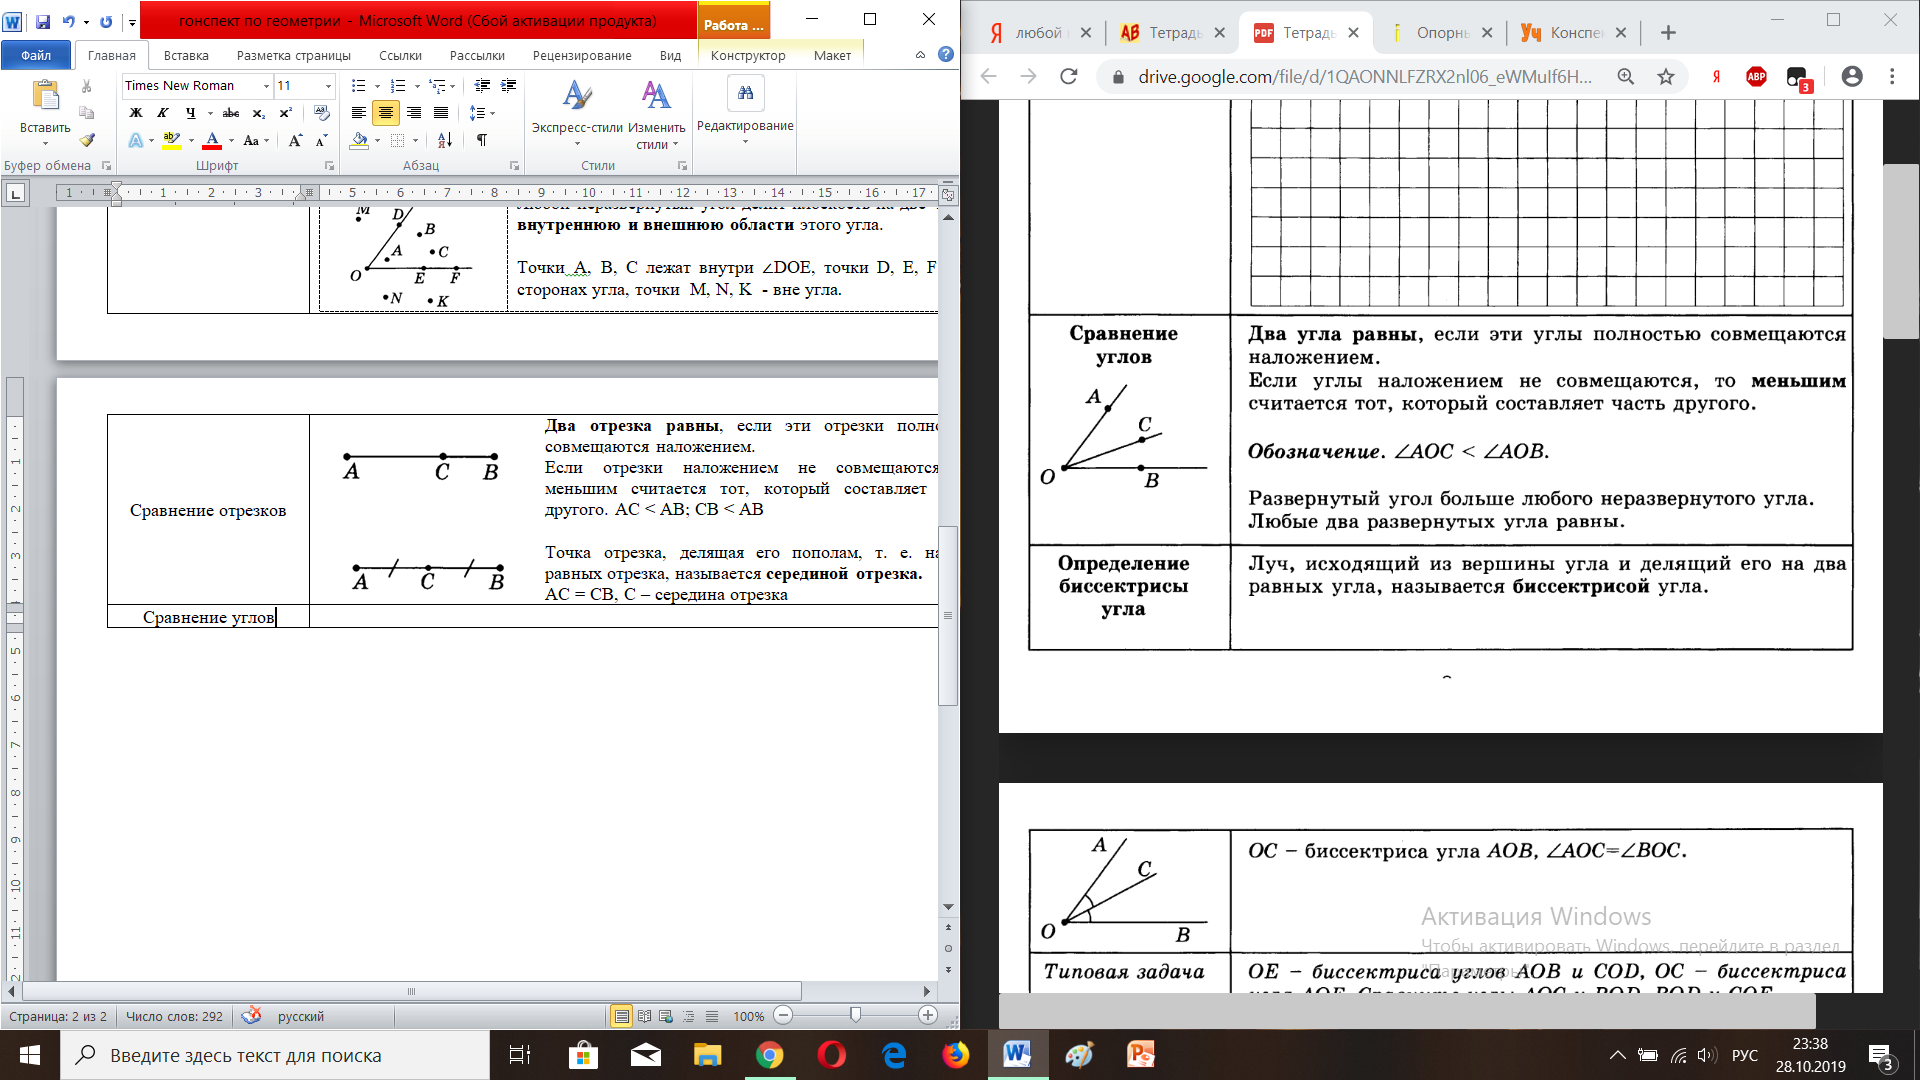Apply red font color
The height and width of the screenshot is (1080, 1920).
[212, 140]
